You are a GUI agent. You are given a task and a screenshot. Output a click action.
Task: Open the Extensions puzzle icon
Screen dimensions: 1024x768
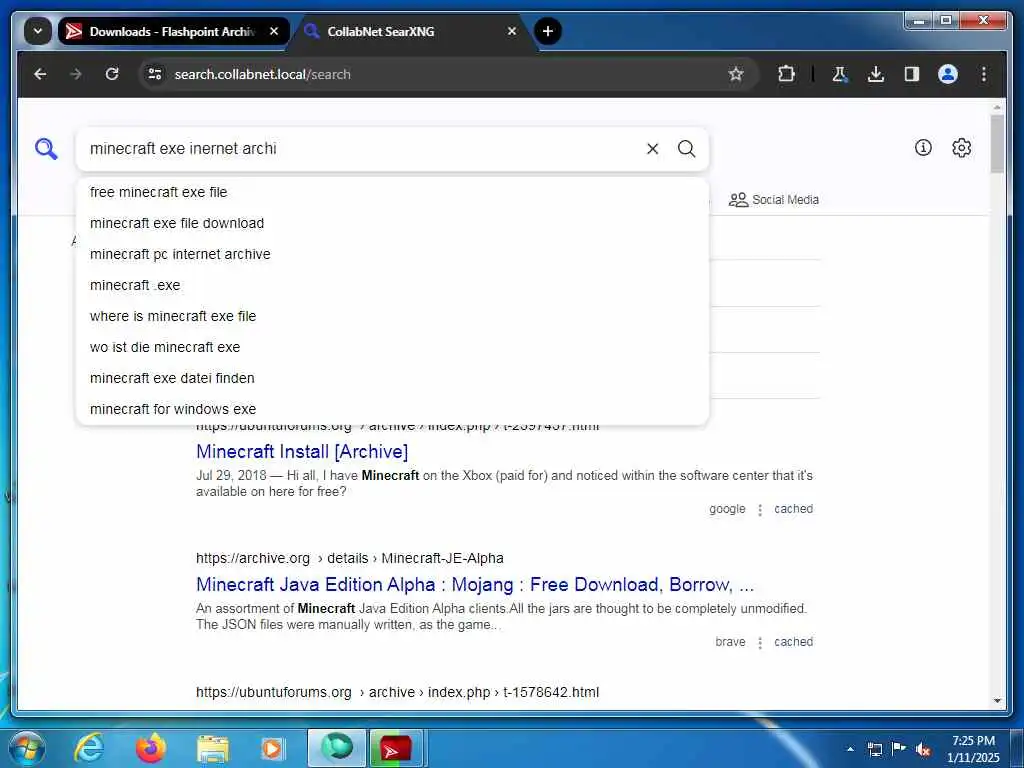(x=786, y=74)
